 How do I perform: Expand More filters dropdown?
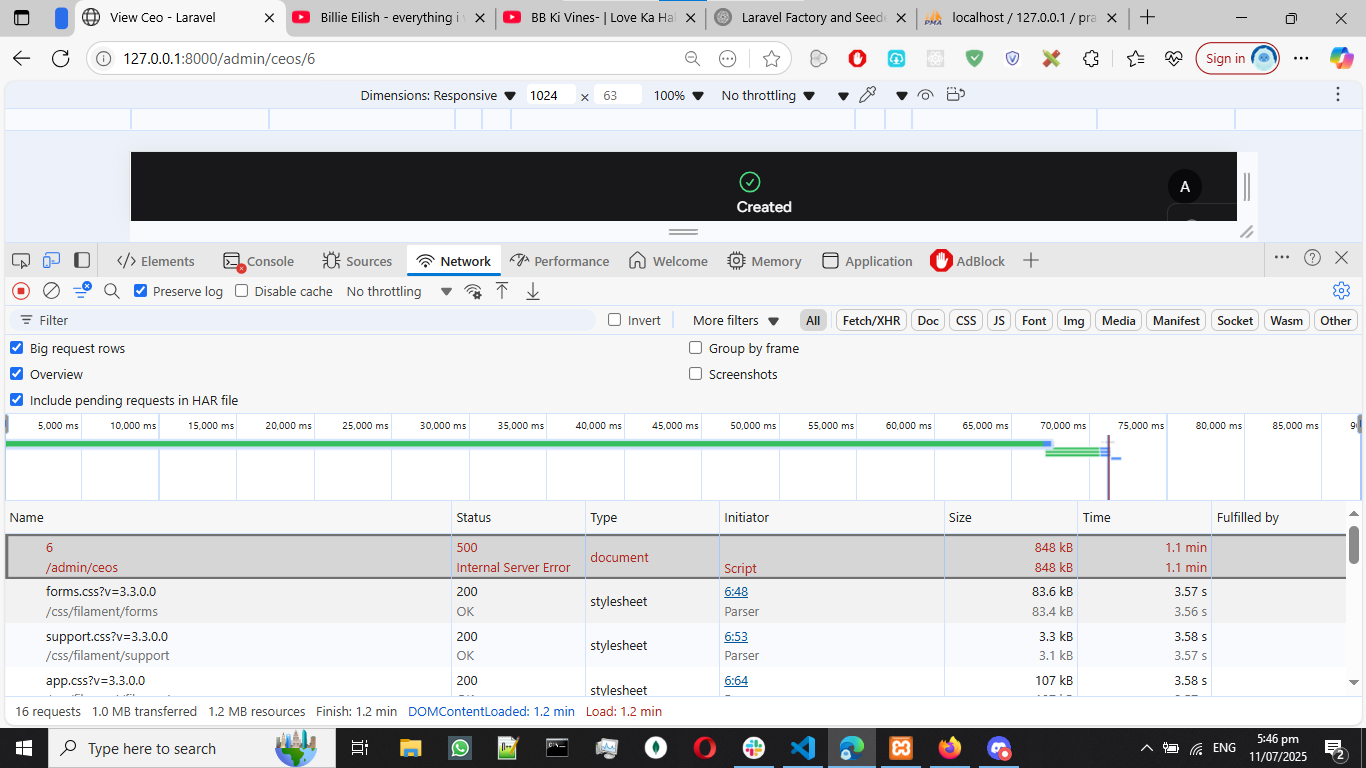click(x=736, y=320)
